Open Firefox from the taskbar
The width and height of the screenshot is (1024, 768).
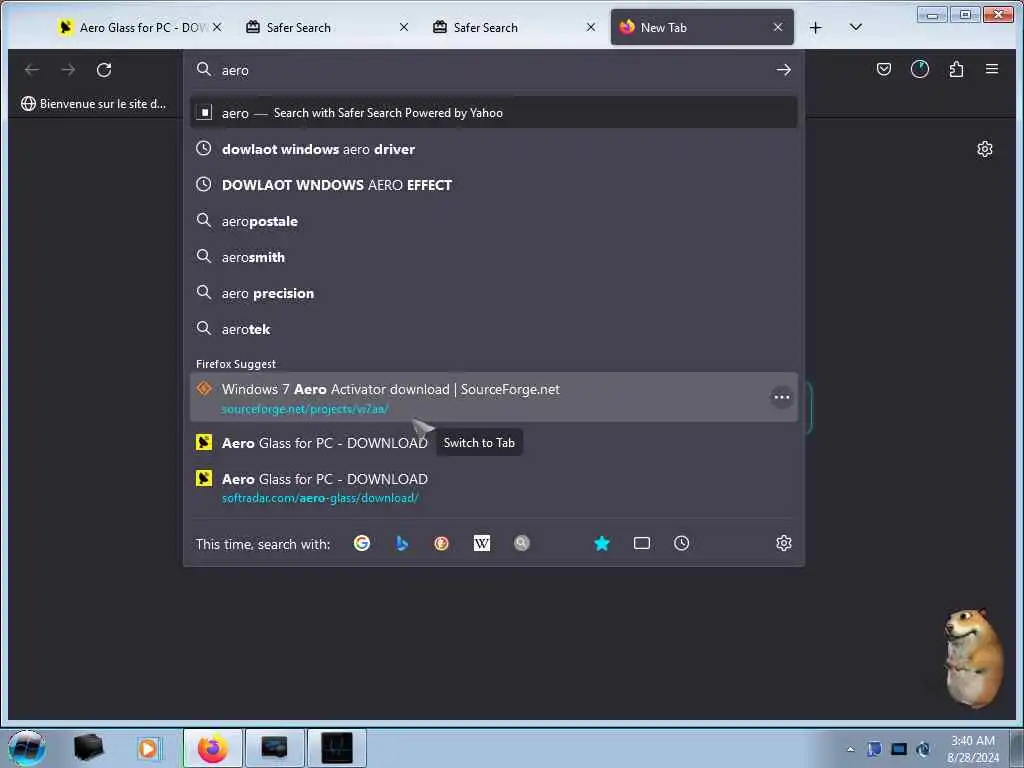click(x=213, y=748)
